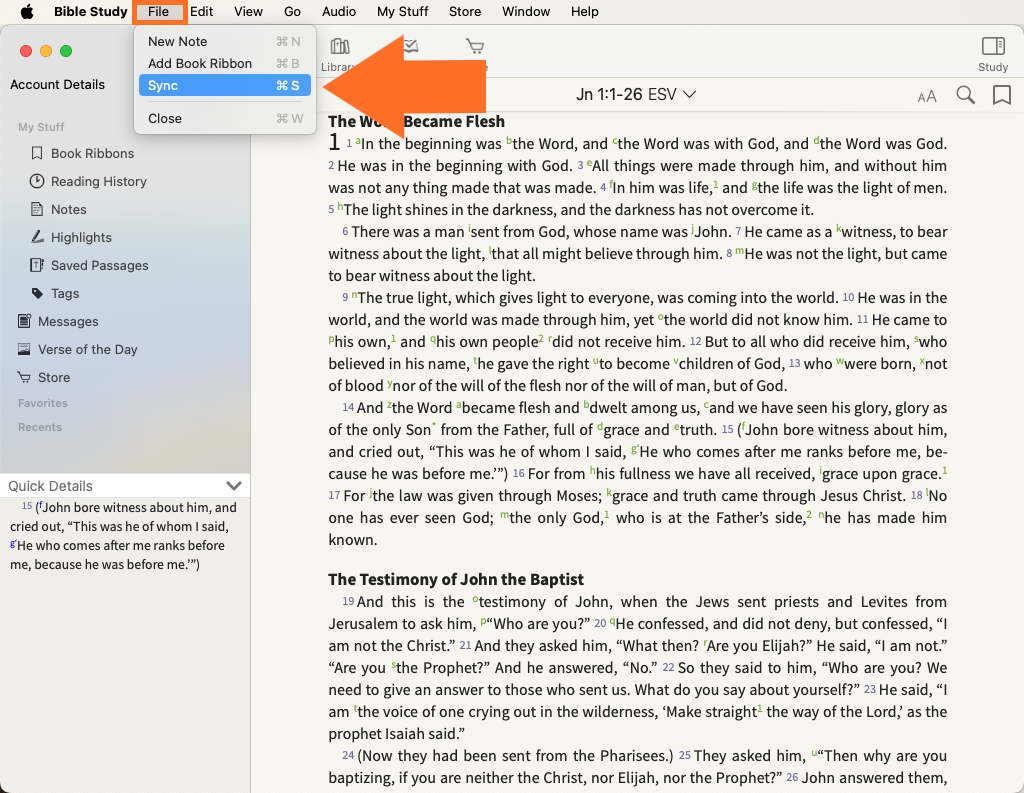
Task: Click the shopping cart toolbar icon
Action: [475, 47]
